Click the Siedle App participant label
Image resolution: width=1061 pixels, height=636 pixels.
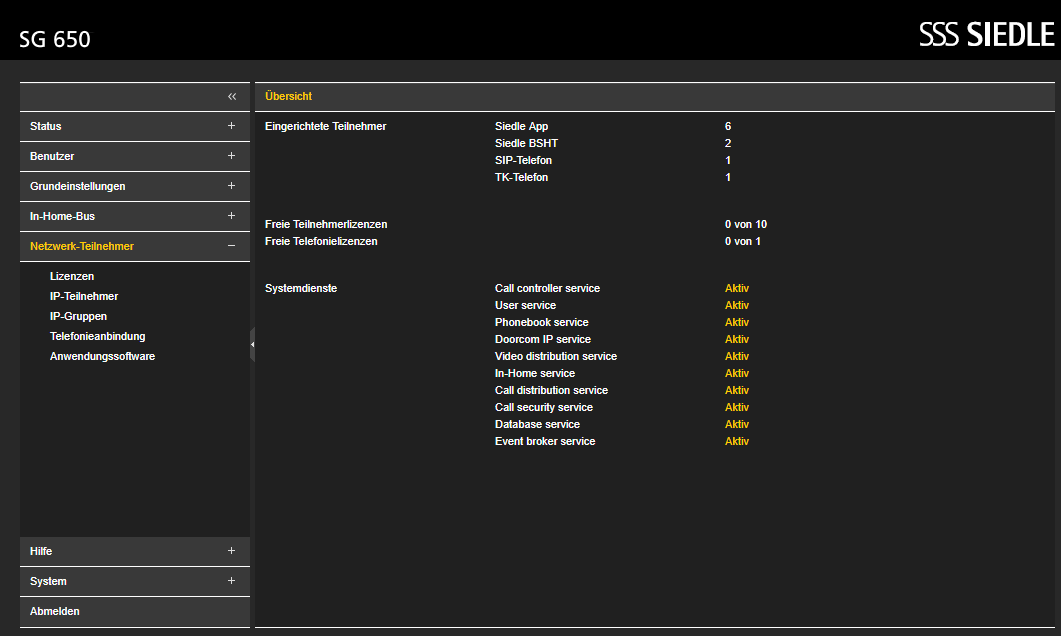[521, 127]
